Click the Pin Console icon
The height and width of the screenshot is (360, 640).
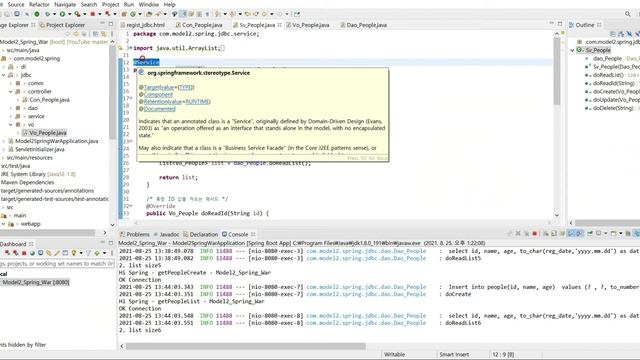coord(590,233)
